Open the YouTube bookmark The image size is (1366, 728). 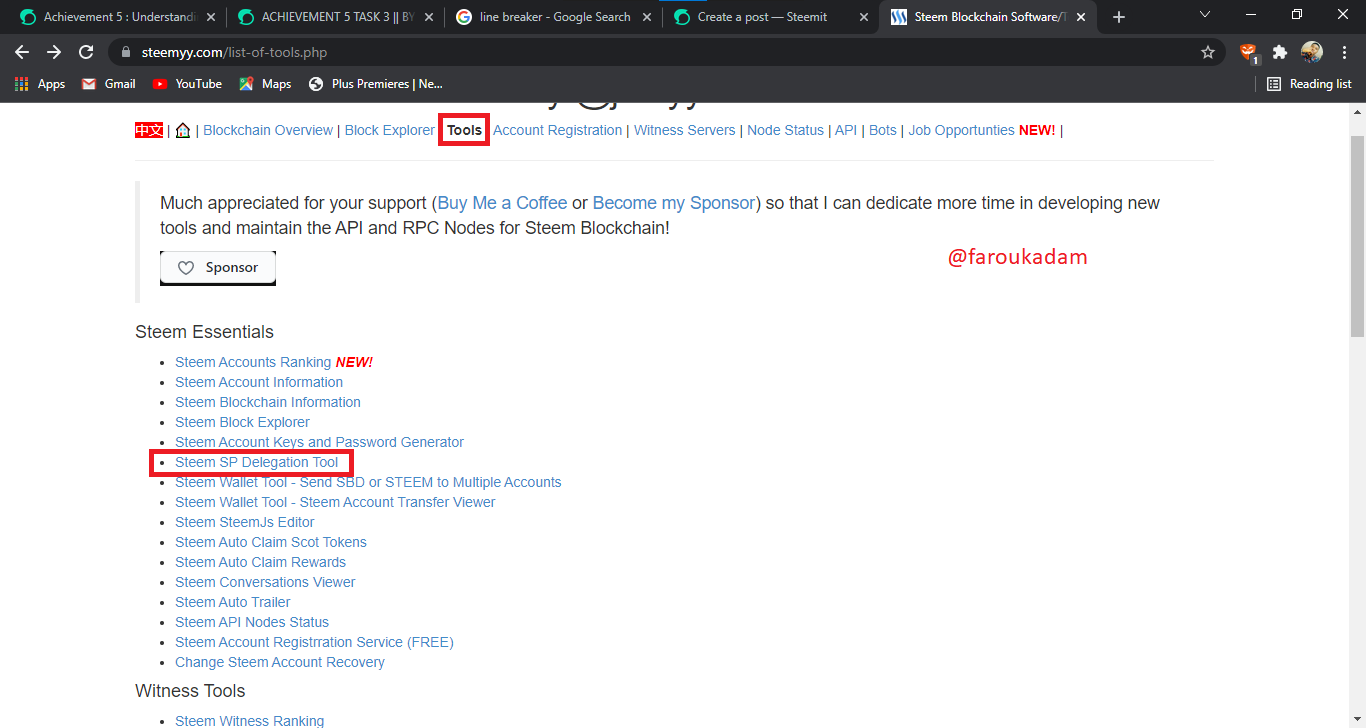[187, 84]
